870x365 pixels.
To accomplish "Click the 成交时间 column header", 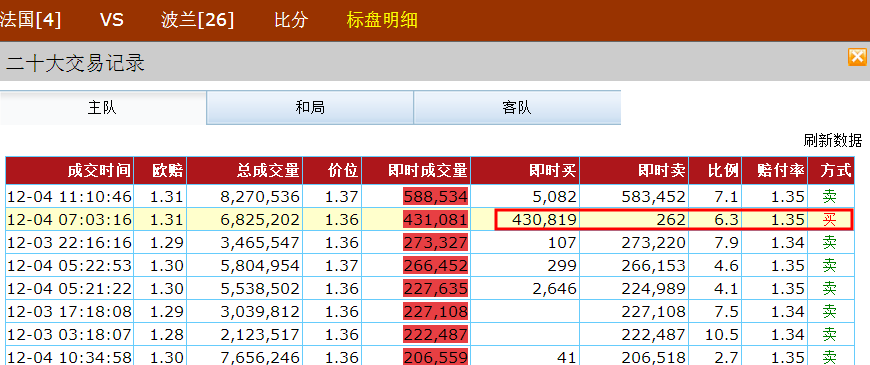I will [70, 171].
